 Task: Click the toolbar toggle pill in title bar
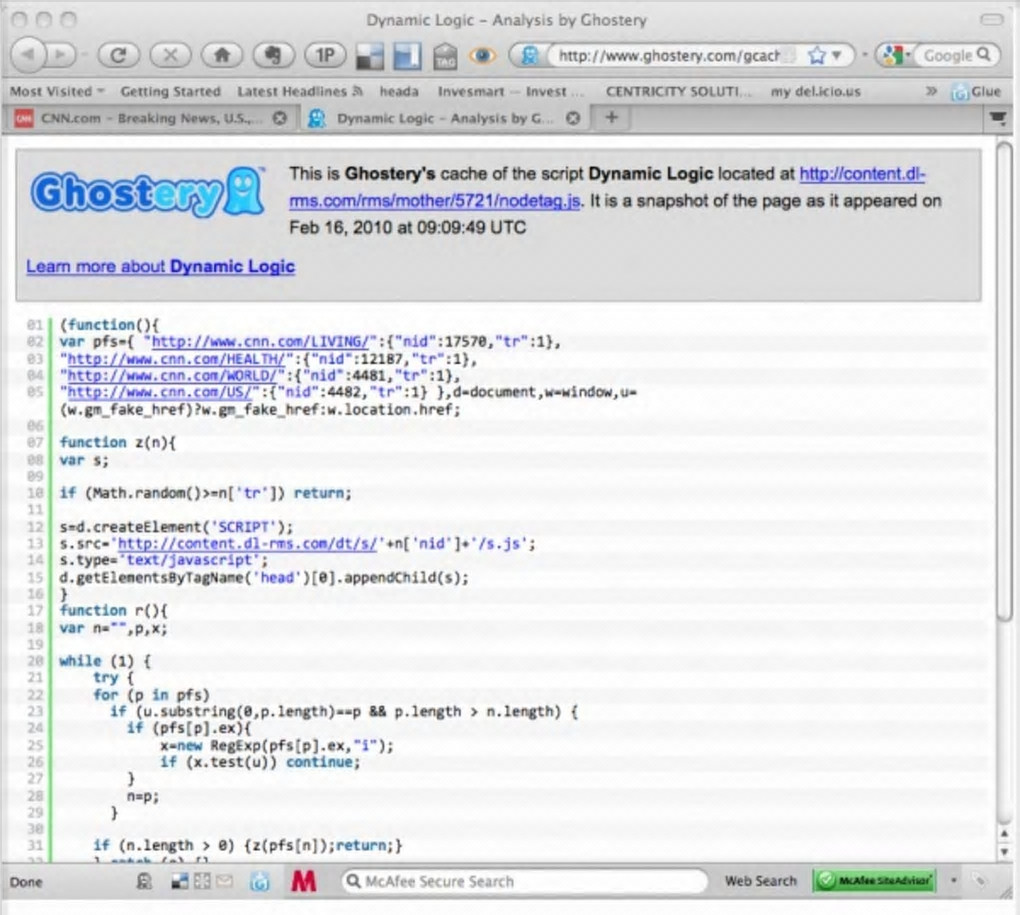(991, 20)
